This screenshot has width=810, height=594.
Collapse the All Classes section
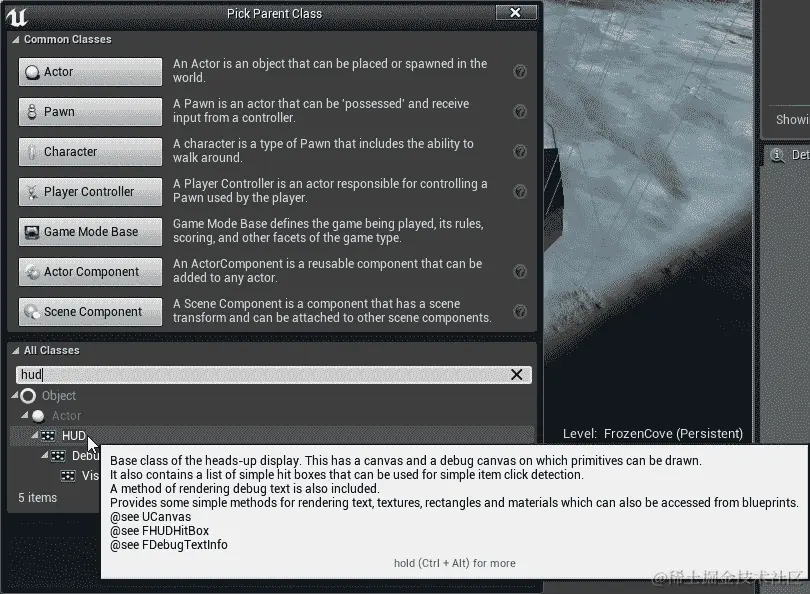(15, 351)
